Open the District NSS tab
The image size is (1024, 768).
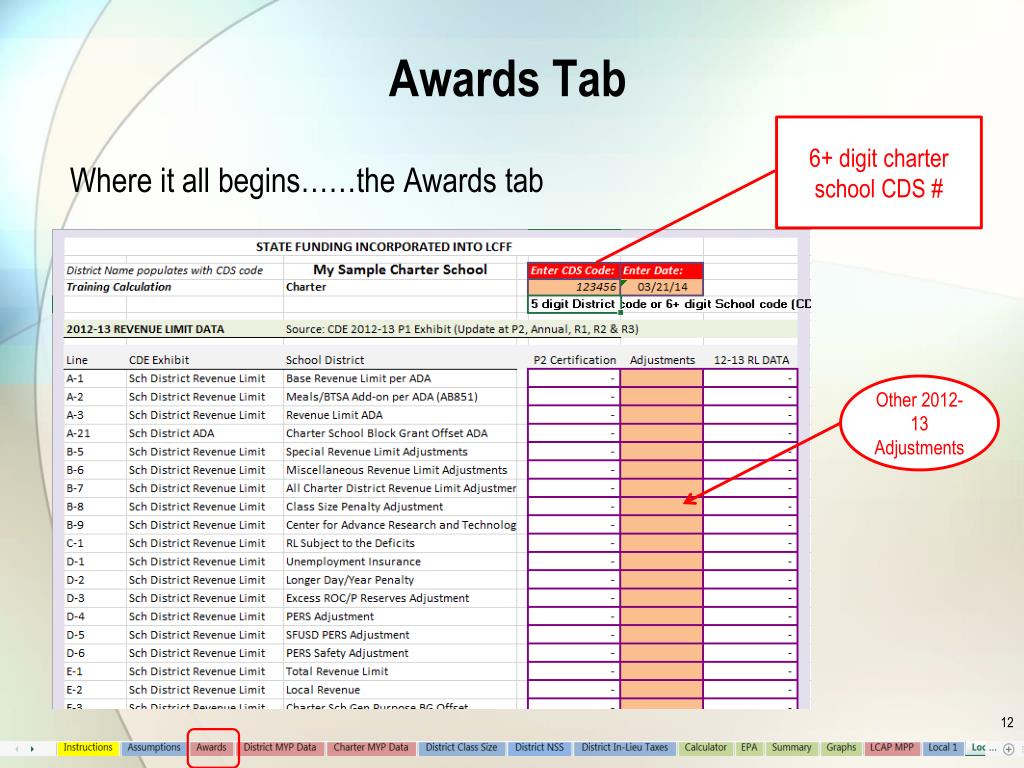[x=539, y=748]
